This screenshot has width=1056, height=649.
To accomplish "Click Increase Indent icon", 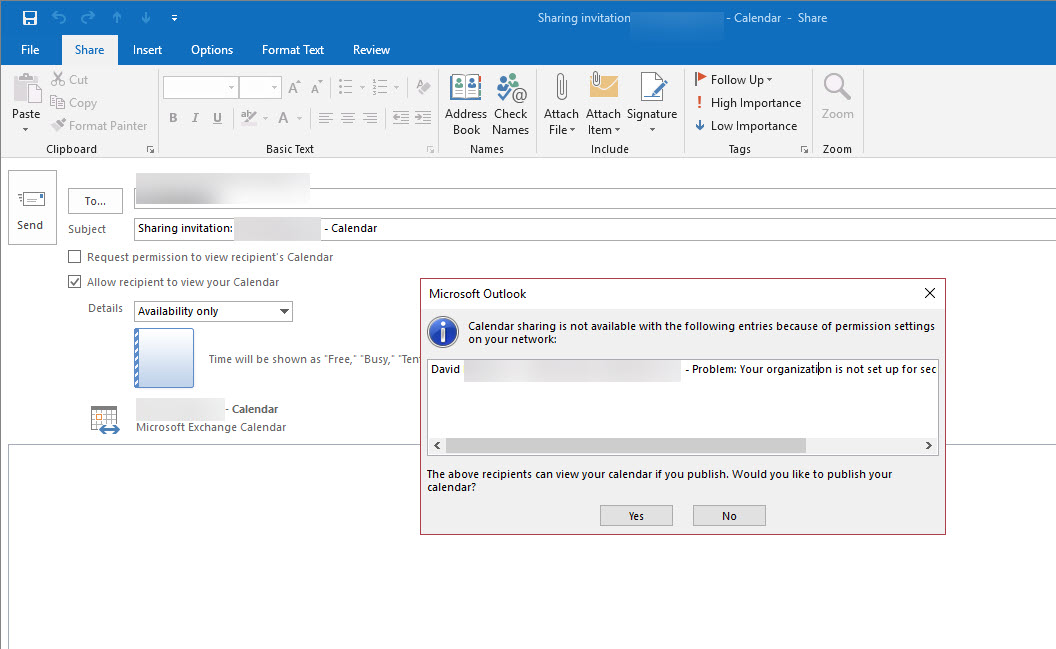I will 423,118.
